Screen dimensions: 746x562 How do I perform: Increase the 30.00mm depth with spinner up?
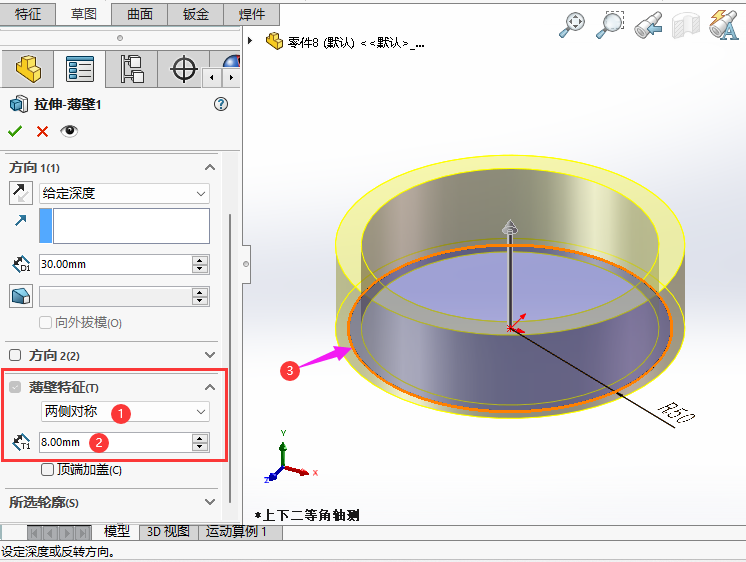(200, 260)
